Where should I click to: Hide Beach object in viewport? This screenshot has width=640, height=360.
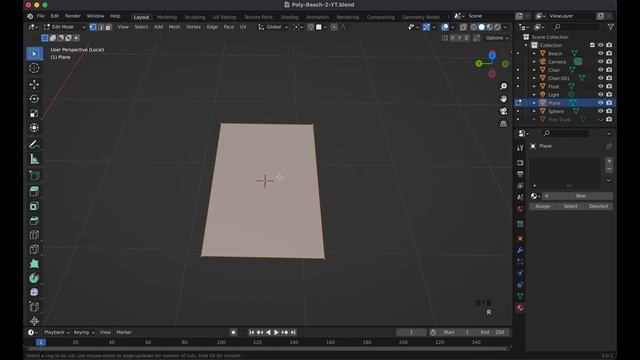(x=600, y=53)
